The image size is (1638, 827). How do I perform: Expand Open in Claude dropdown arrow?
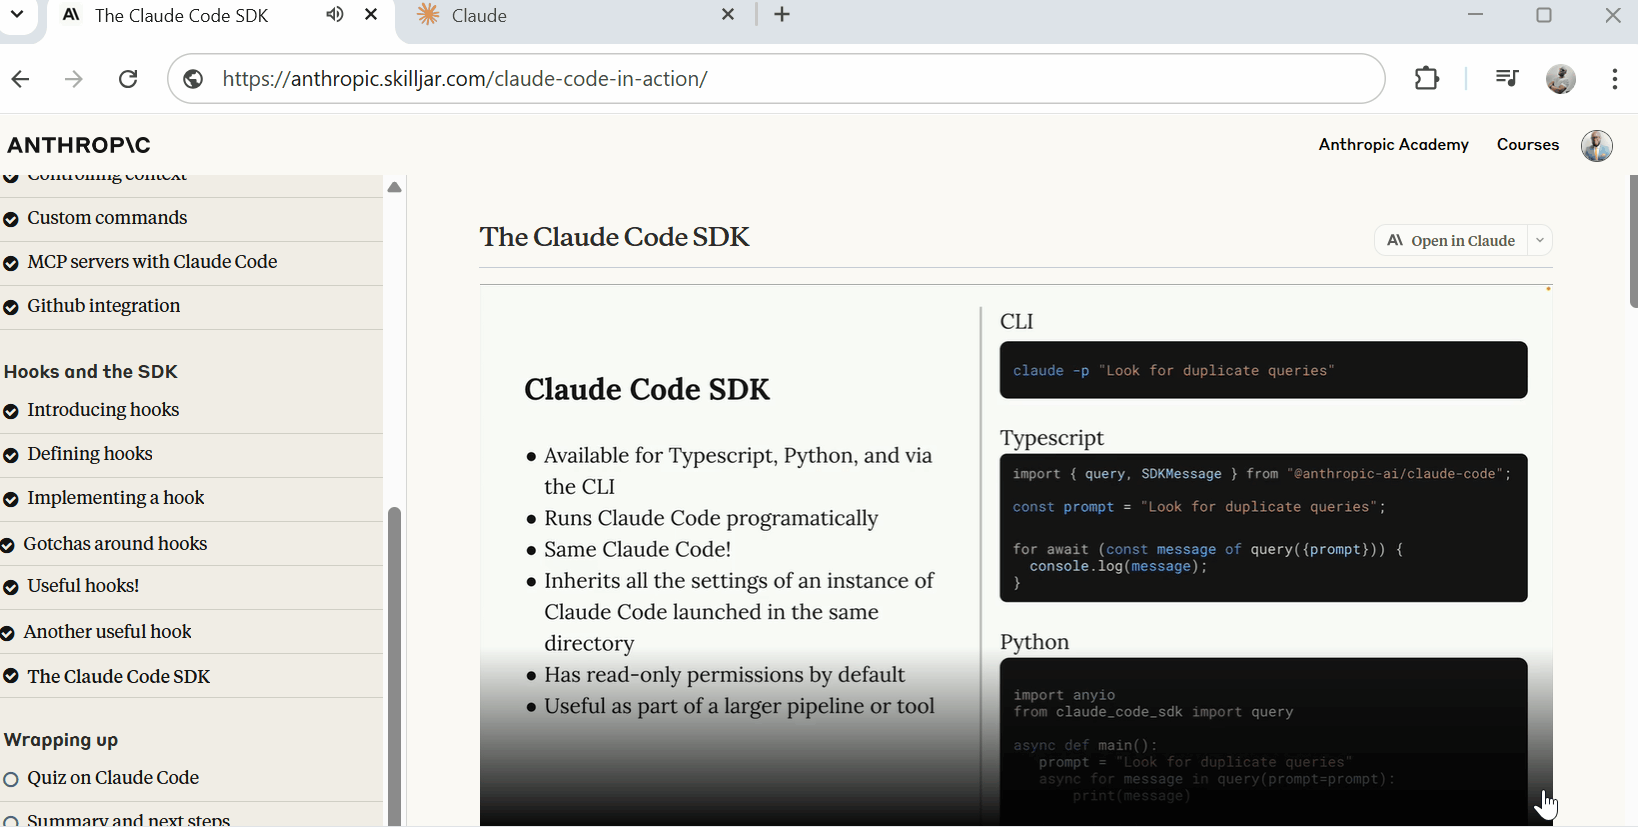click(1540, 241)
